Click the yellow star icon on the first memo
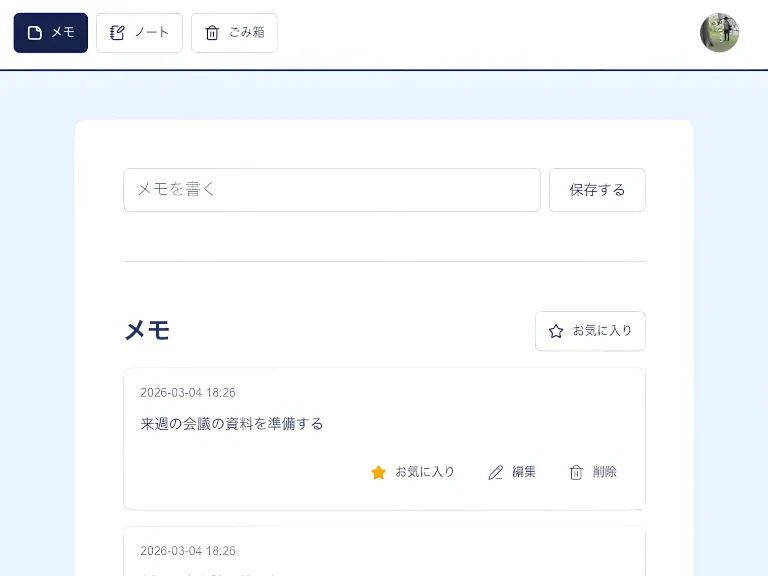The width and height of the screenshot is (768, 576). tap(378, 472)
